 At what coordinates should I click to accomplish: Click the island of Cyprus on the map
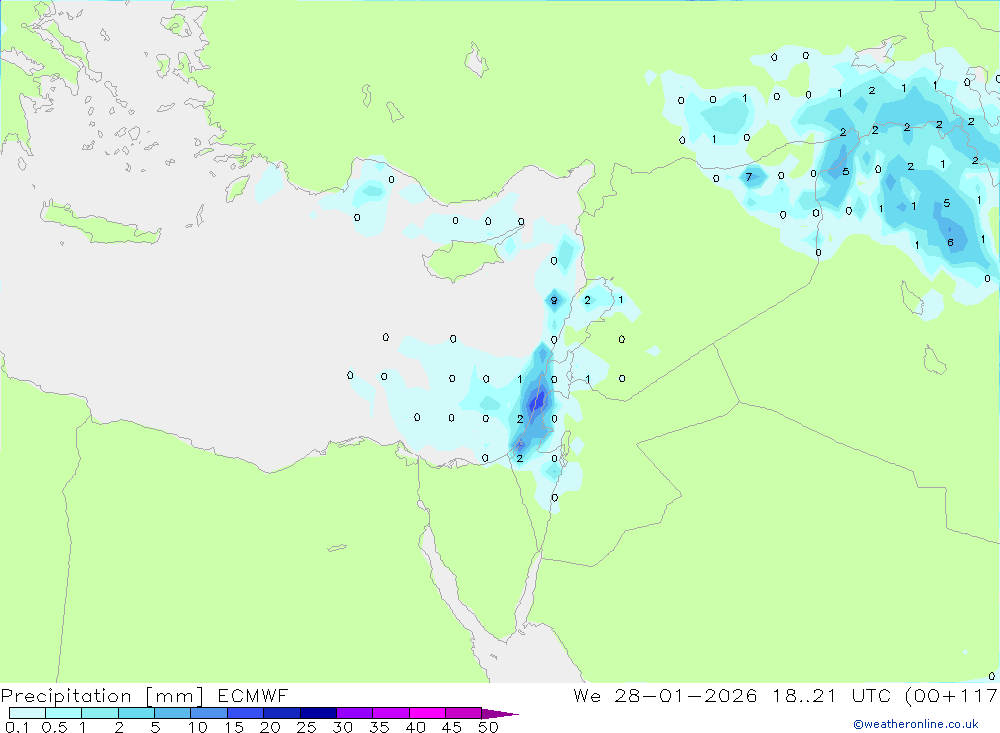coord(466,258)
